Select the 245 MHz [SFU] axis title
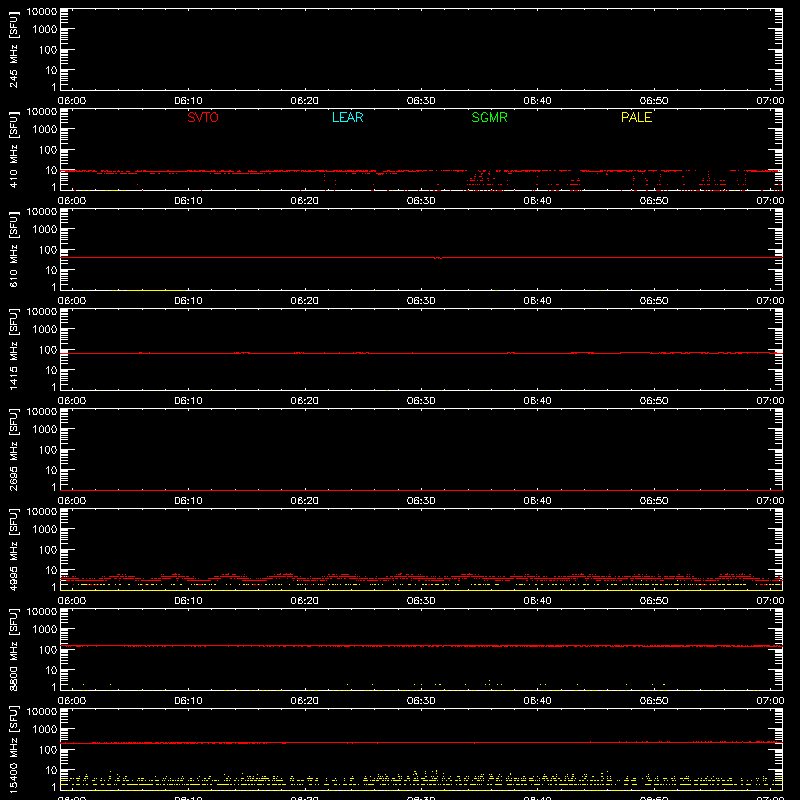Viewport: 800px width, 800px height. tap(13, 49)
